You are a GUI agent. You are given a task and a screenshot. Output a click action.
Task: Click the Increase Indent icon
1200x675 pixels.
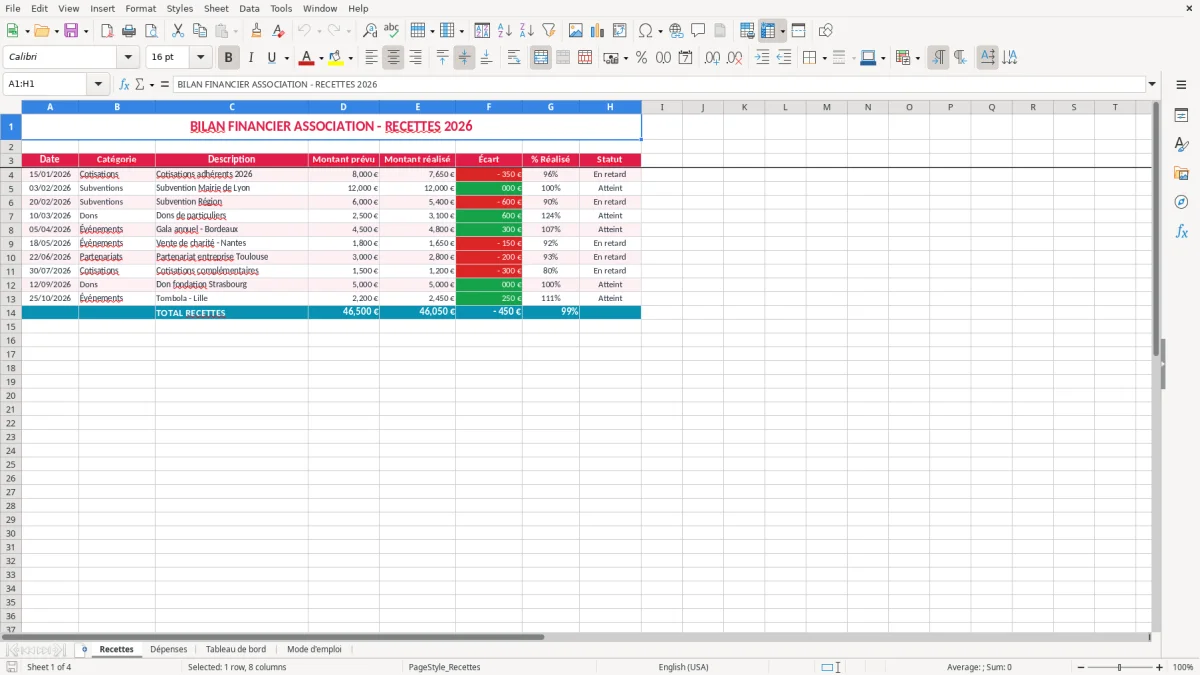(x=762, y=58)
